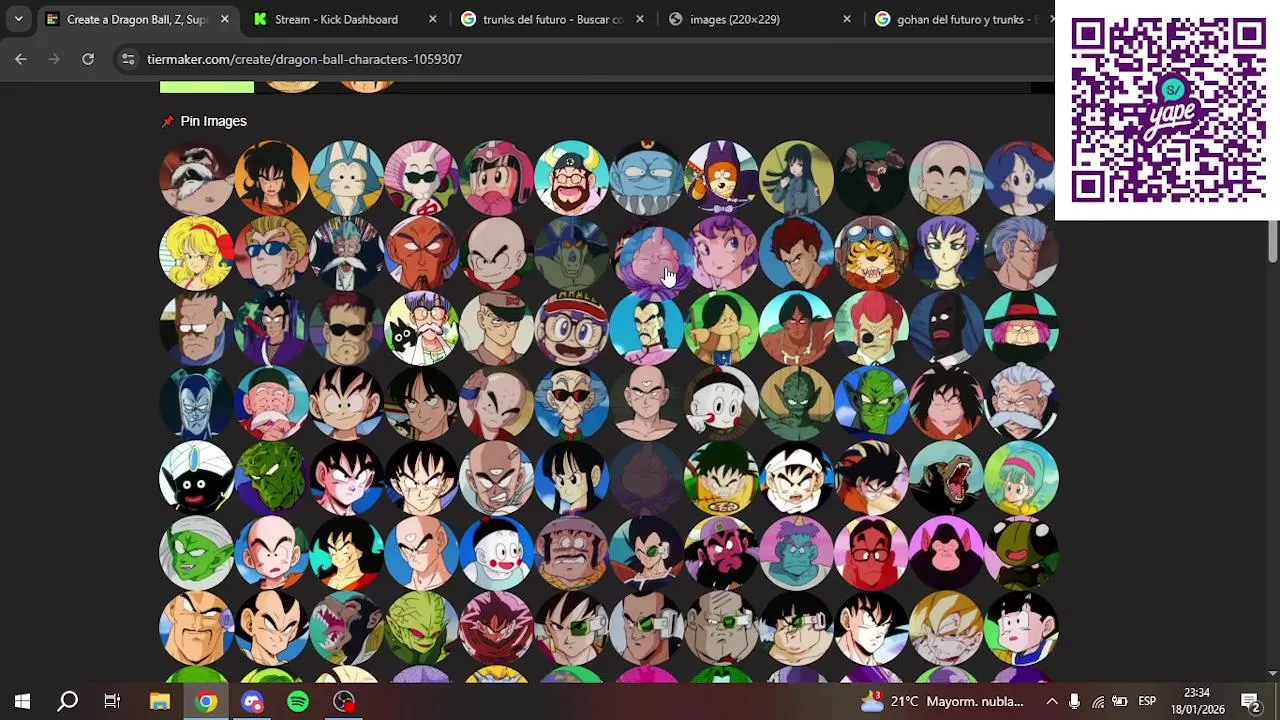1280x720 pixels.
Task: Click the Pin Images label
Action: [213, 121]
